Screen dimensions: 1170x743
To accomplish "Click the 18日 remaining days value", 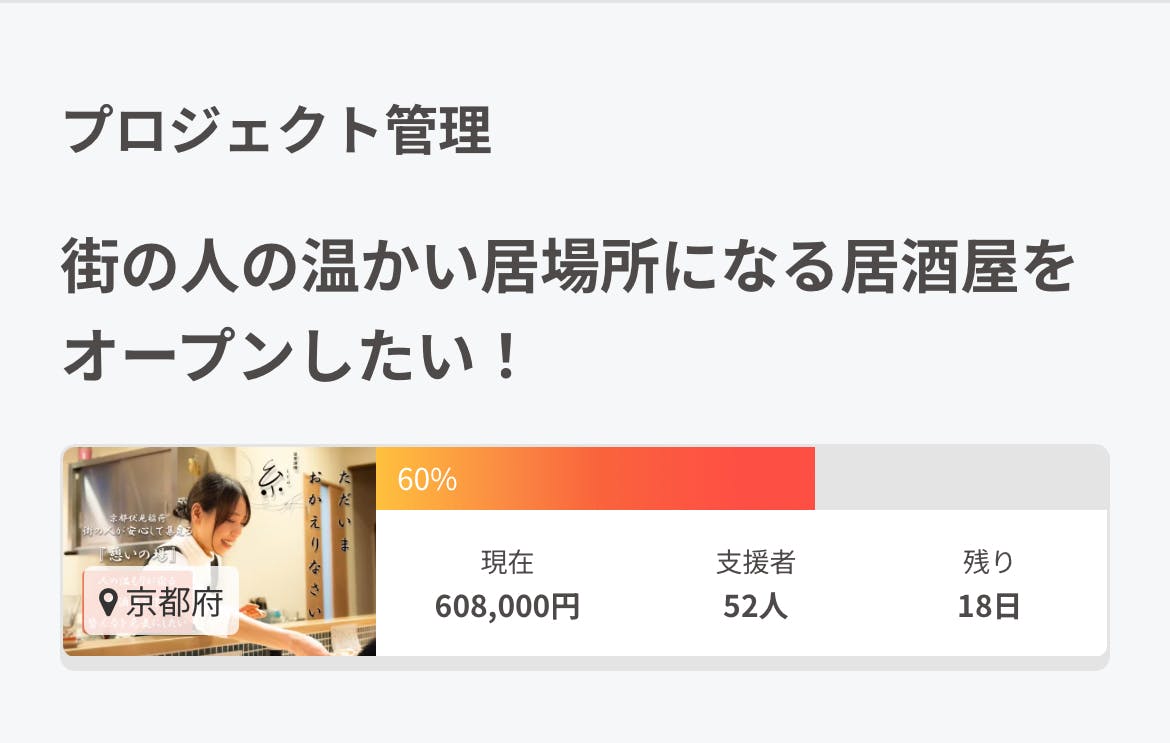I will coord(988,606).
